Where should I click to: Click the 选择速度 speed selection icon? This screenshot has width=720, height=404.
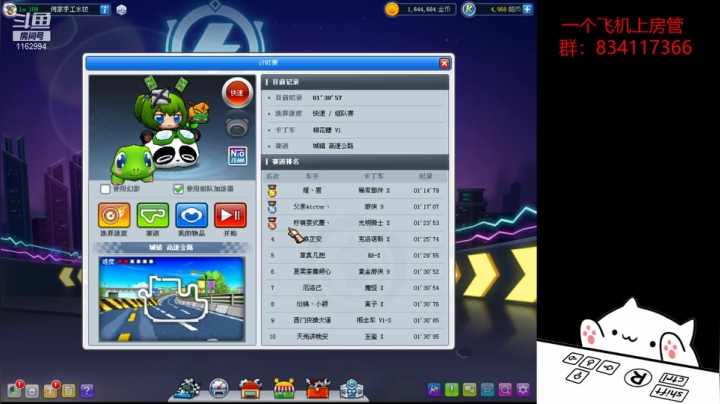[x=114, y=215]
